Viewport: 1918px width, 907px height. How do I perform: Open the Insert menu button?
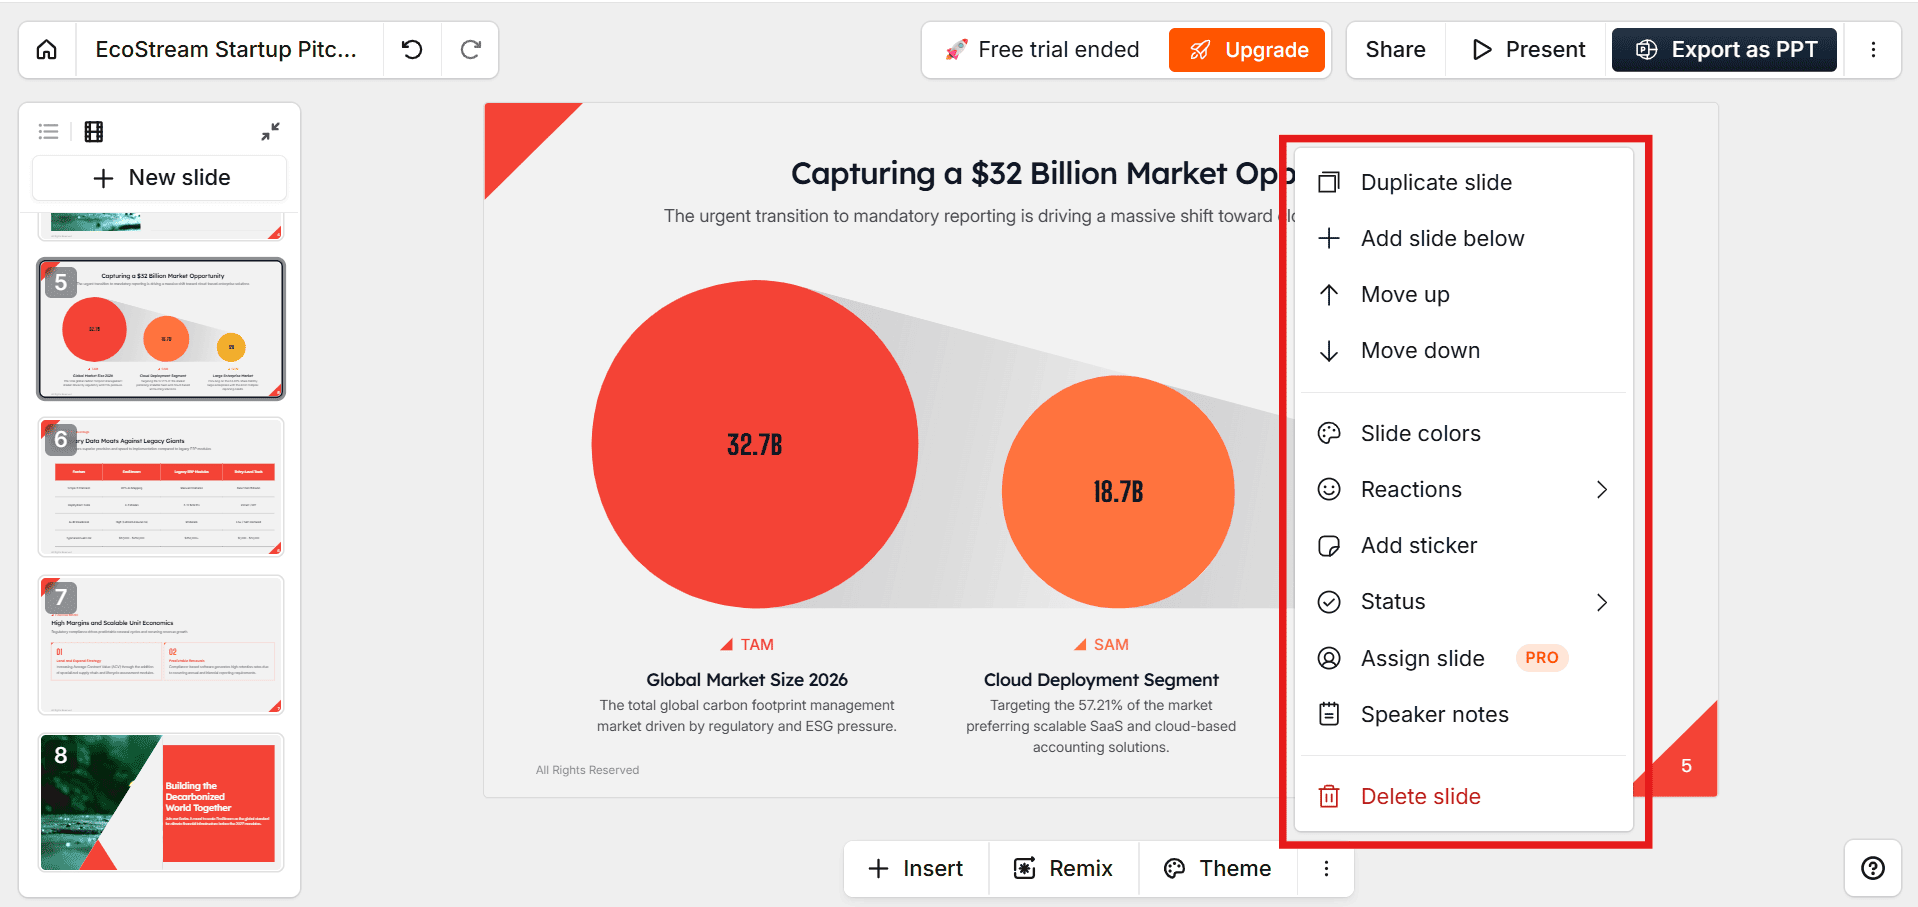click(916, 868)
